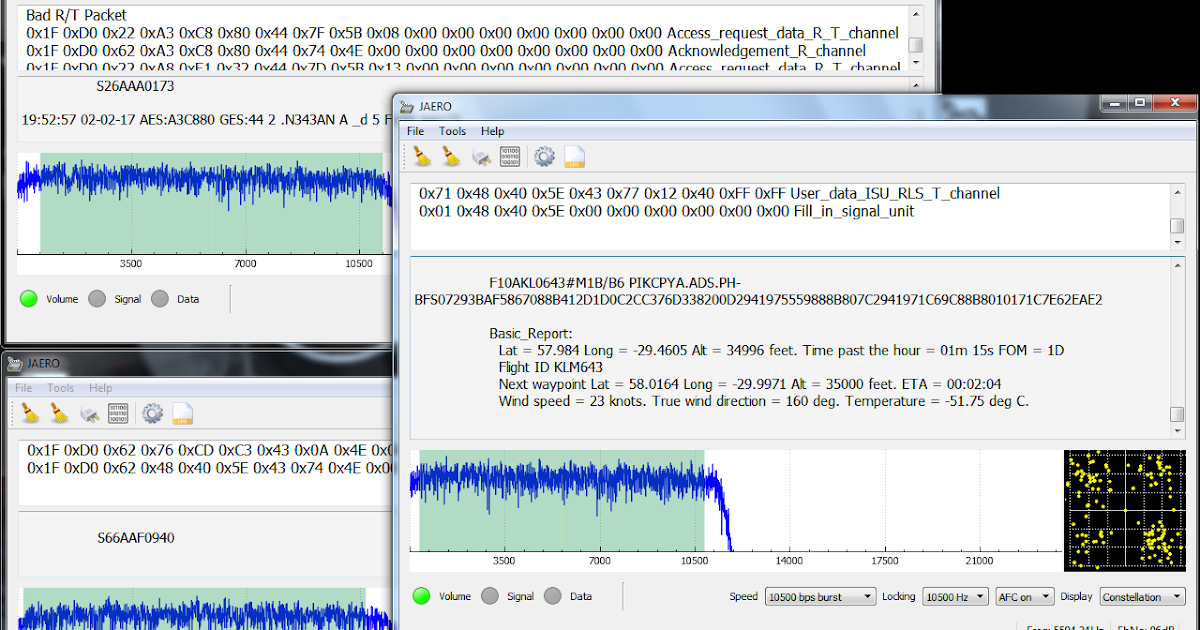Toggle the Signal indicator

(x=490, y=596)
